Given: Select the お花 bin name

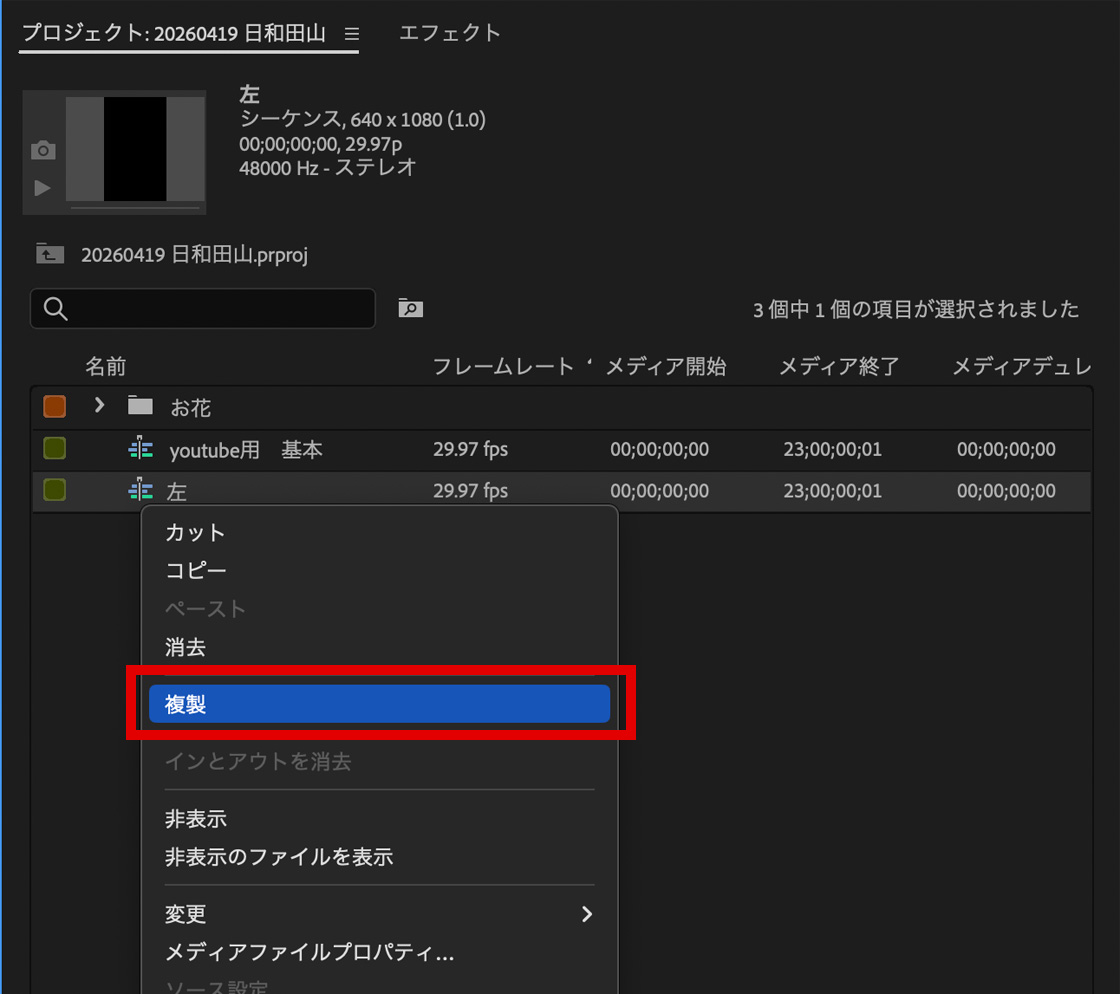Looking at the screenshot, I should pyautogui.click(x=191, y=408).
